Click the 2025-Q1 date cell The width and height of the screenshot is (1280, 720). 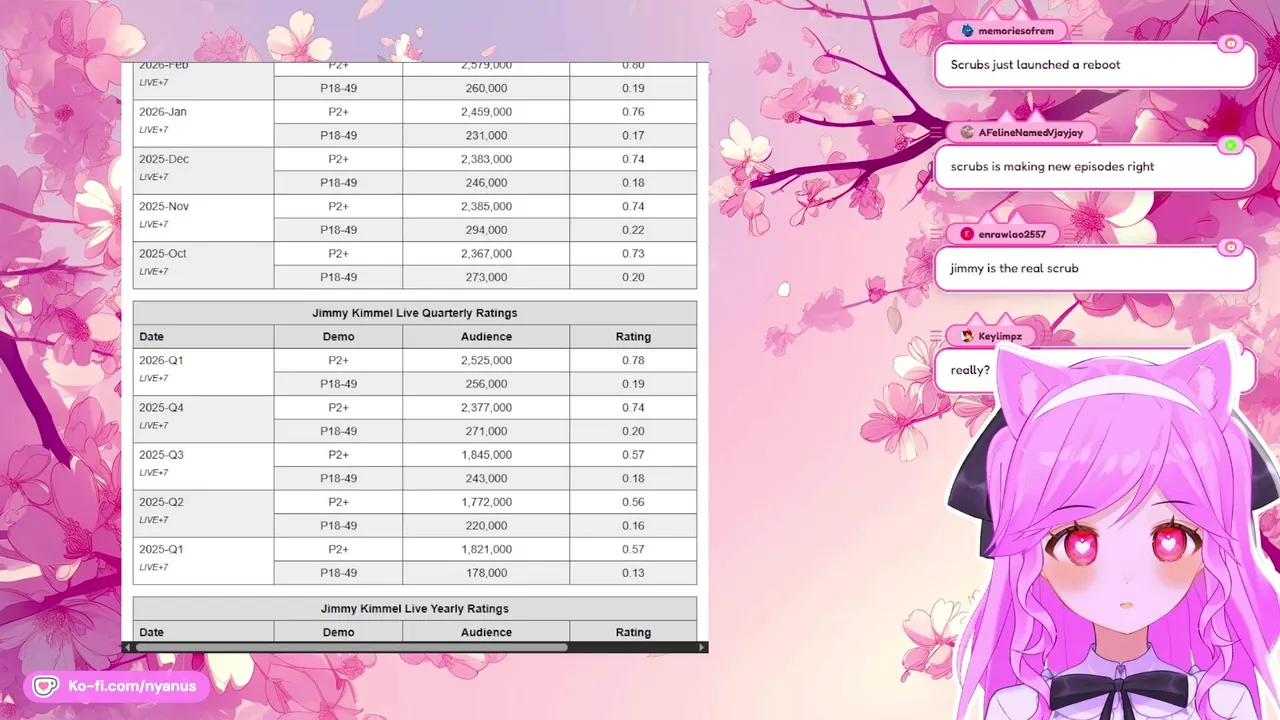coord(203,561)
